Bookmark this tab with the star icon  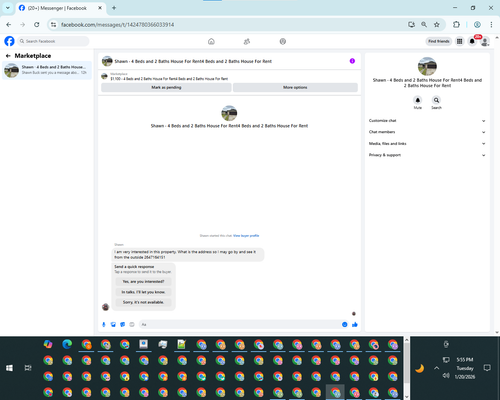click(x=437, y=24)
